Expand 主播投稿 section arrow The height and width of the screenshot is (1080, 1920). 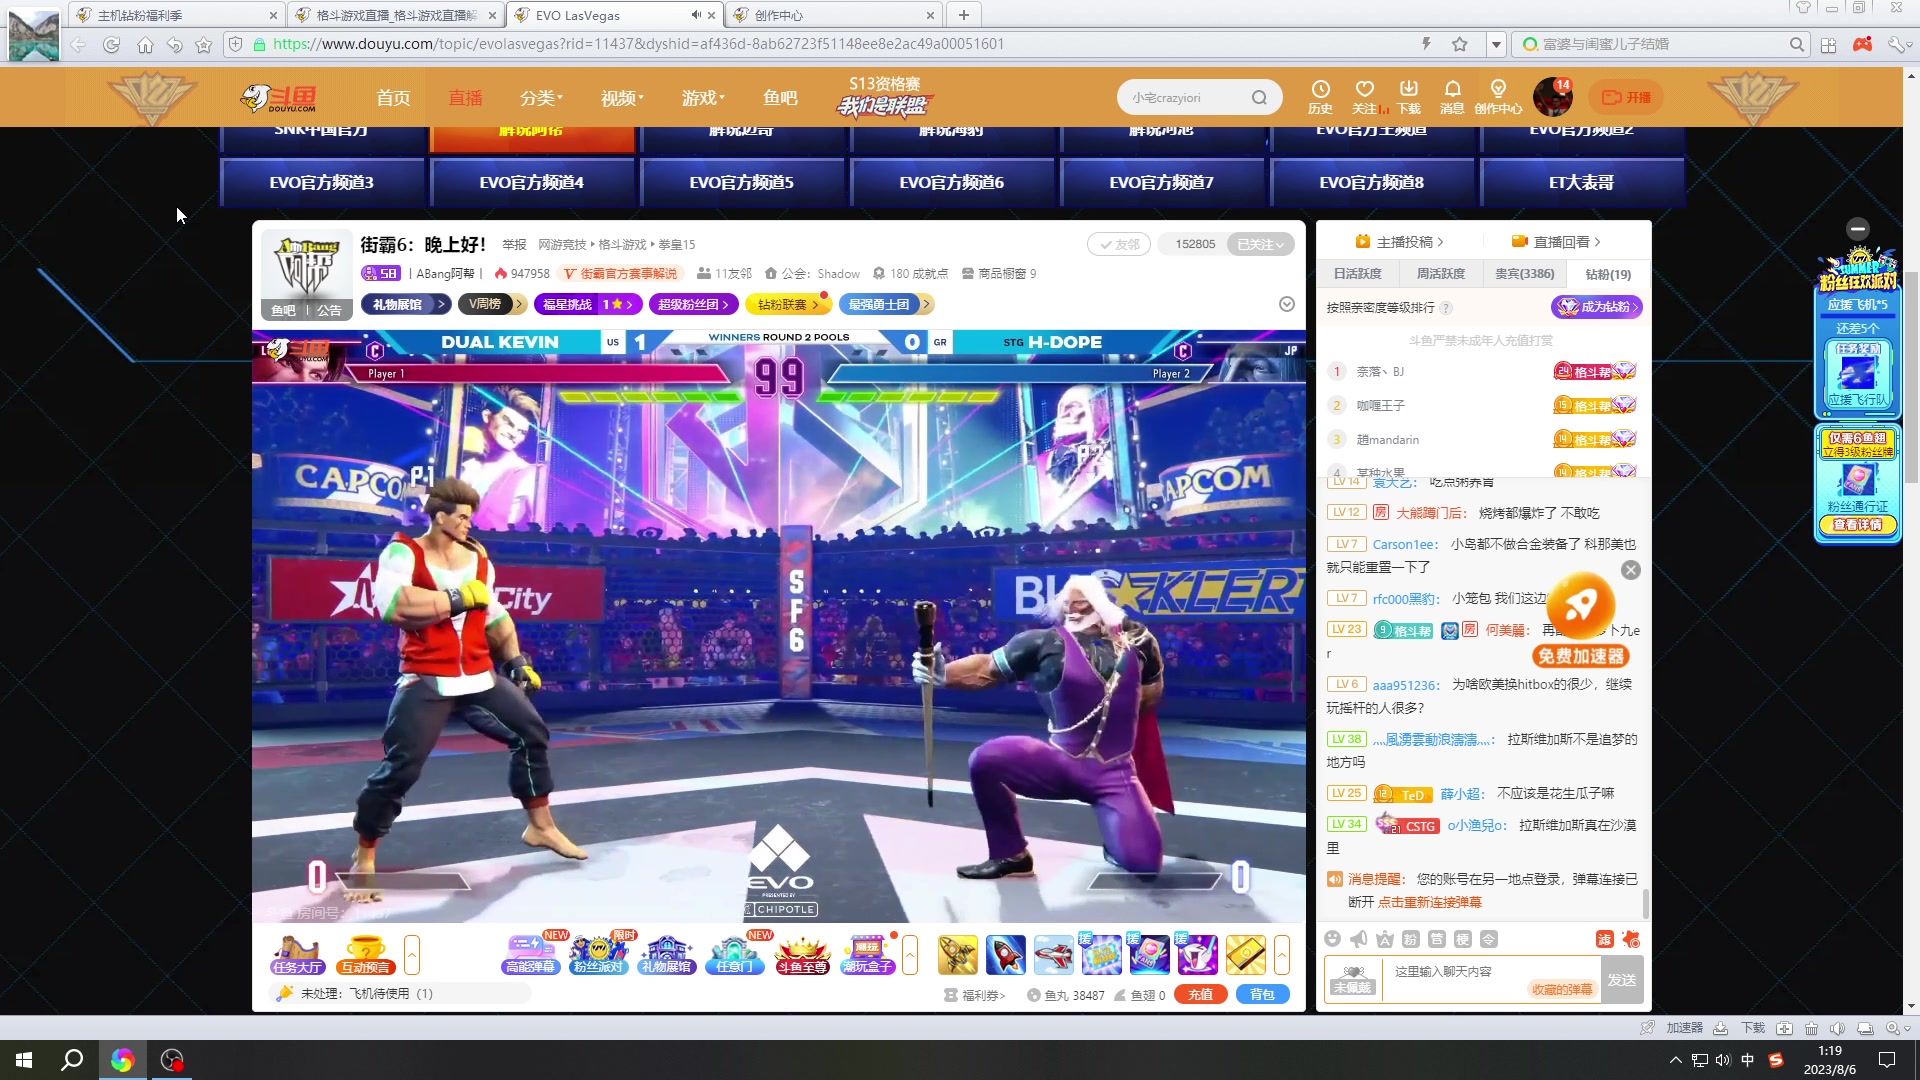[x=1440, y=242]
